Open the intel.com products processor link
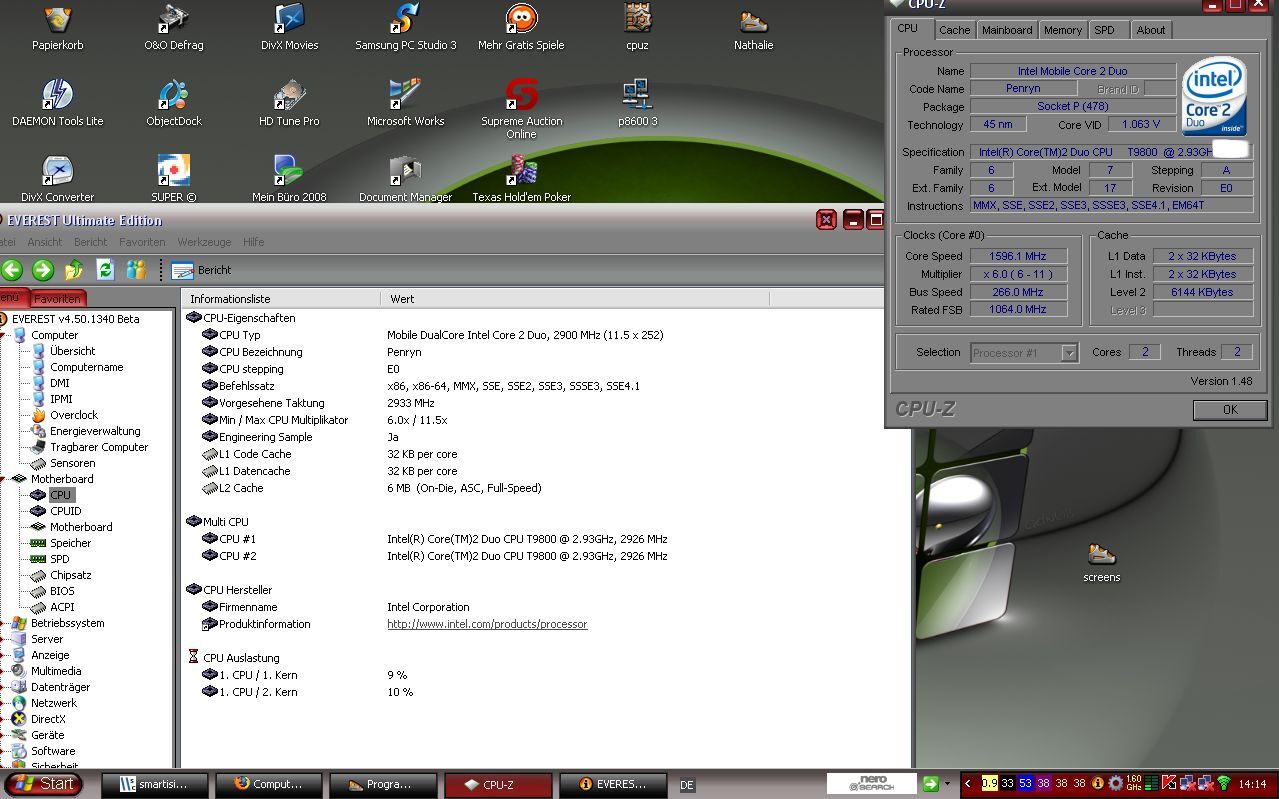 [x=487, y=624]
